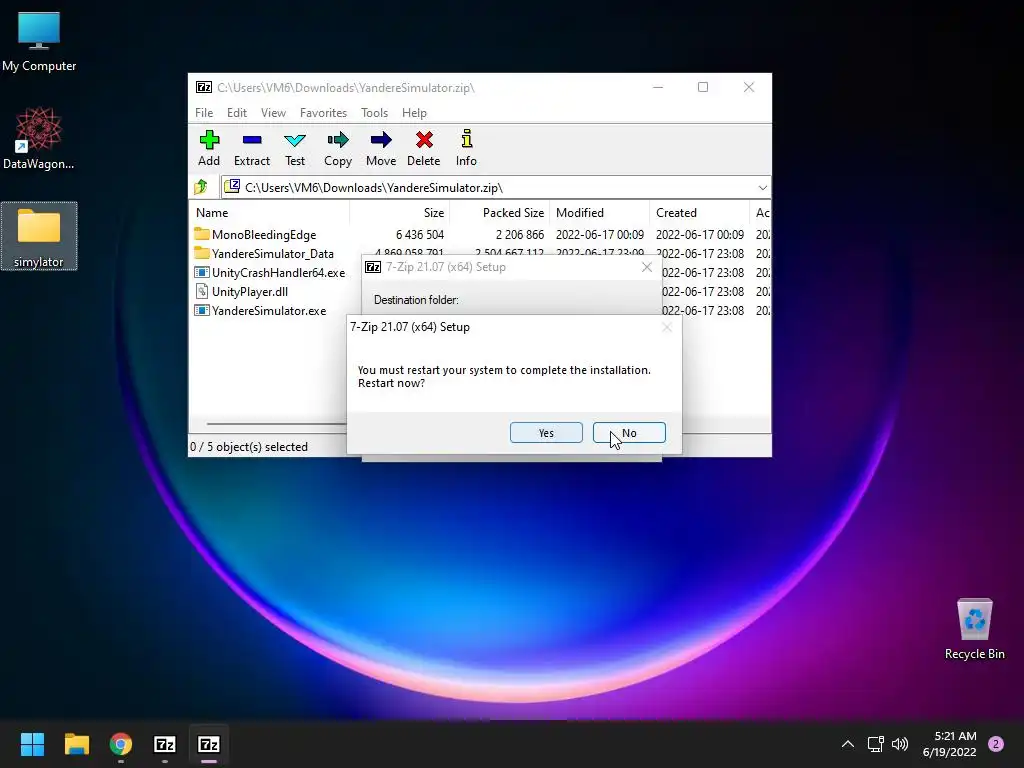The width and height of the screenshot is (1024, 768).
Task: Click the volume speaker tray icon
Action: 900,744
